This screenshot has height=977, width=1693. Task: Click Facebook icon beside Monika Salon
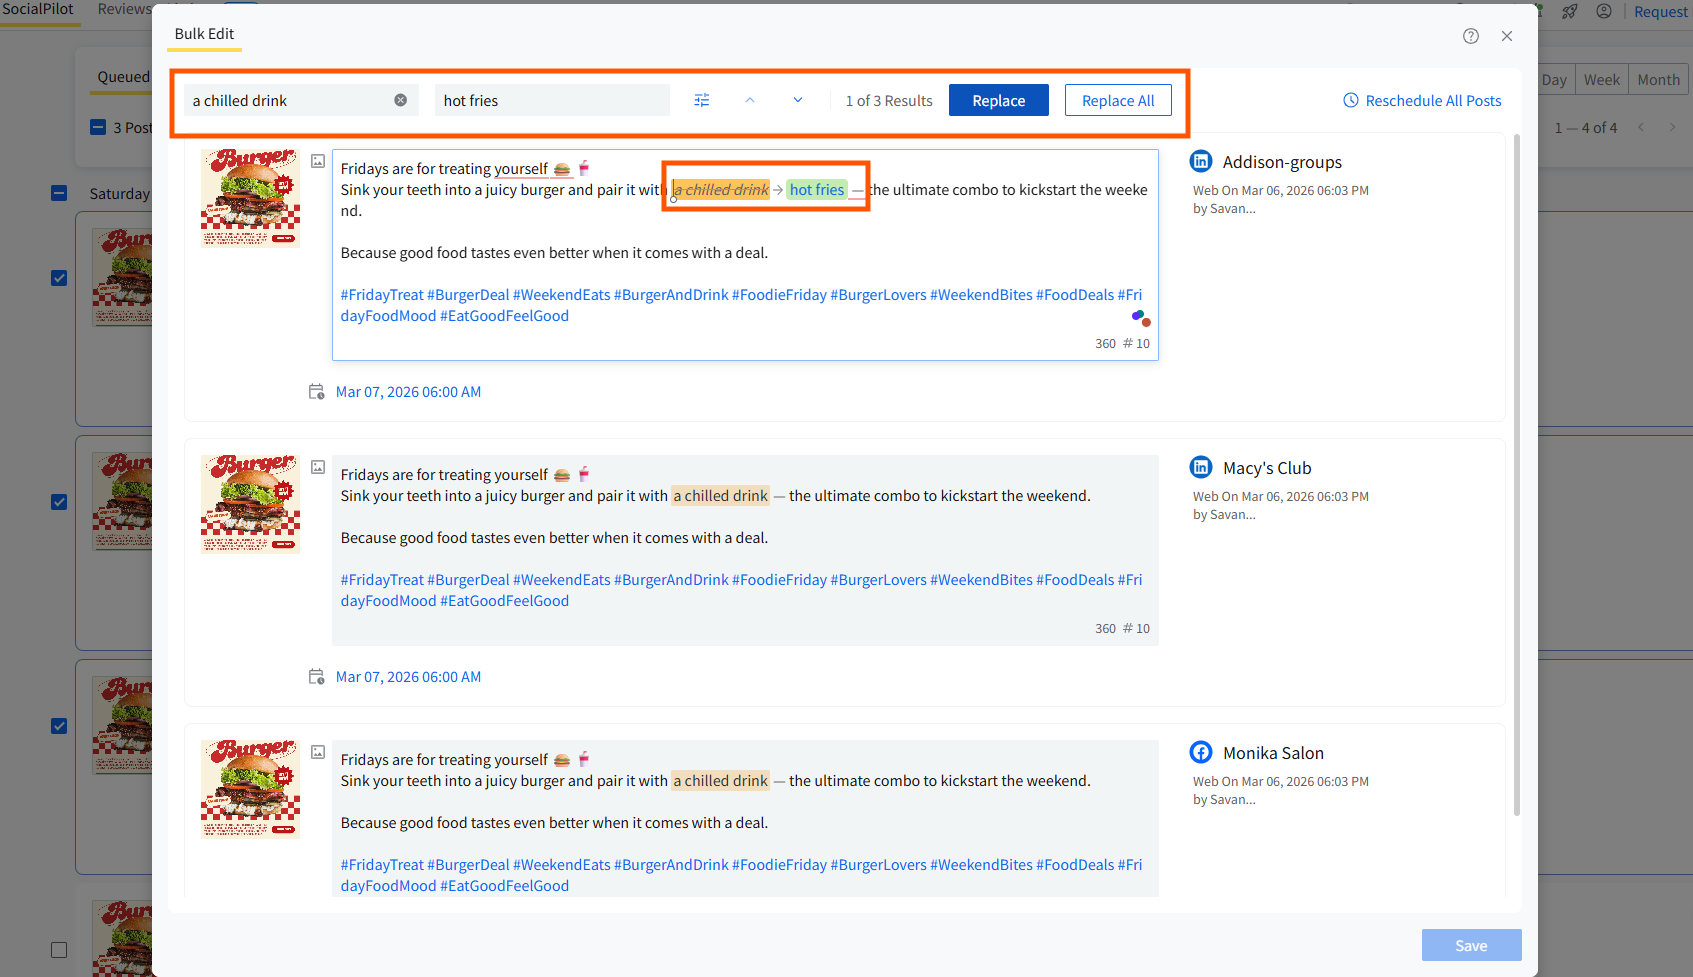click(1201, 752)
